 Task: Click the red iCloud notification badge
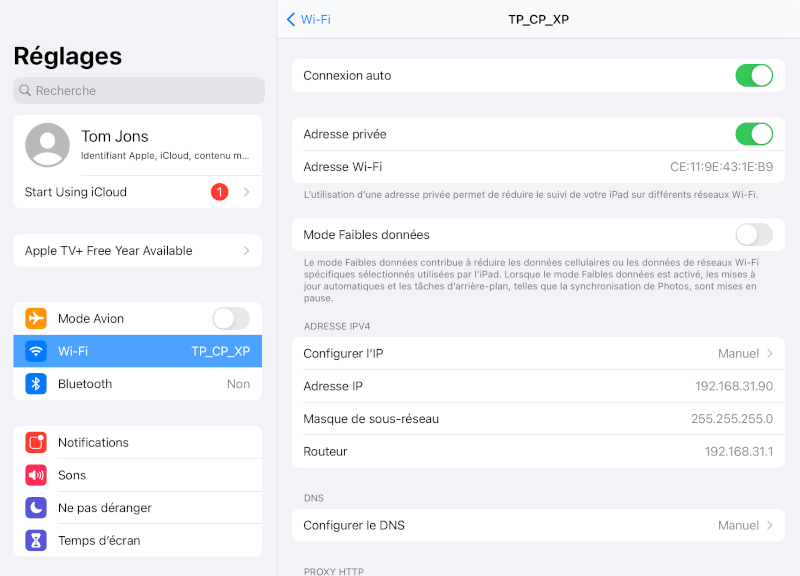219,191
